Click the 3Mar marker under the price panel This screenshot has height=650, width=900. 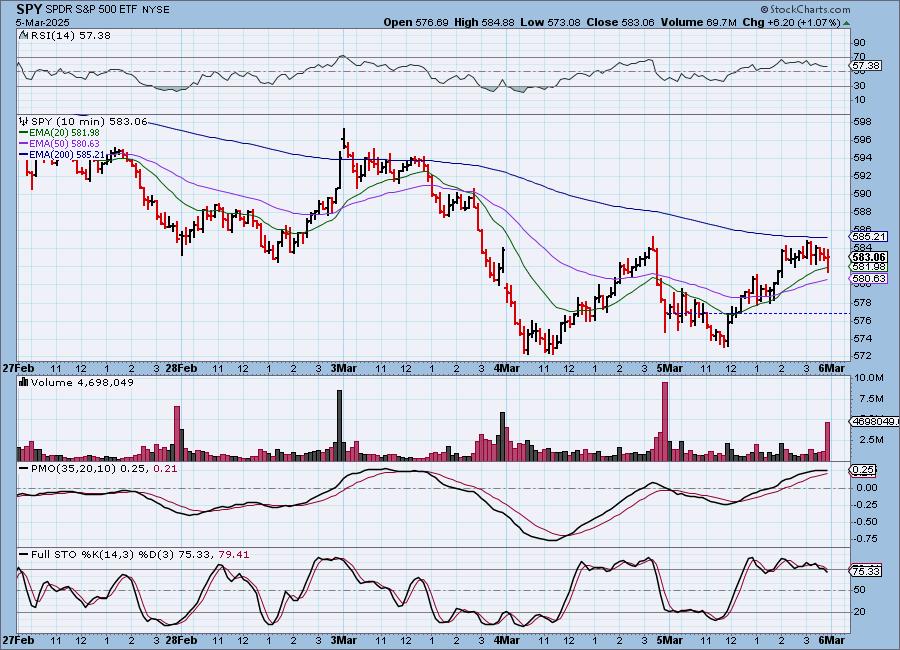344,368
